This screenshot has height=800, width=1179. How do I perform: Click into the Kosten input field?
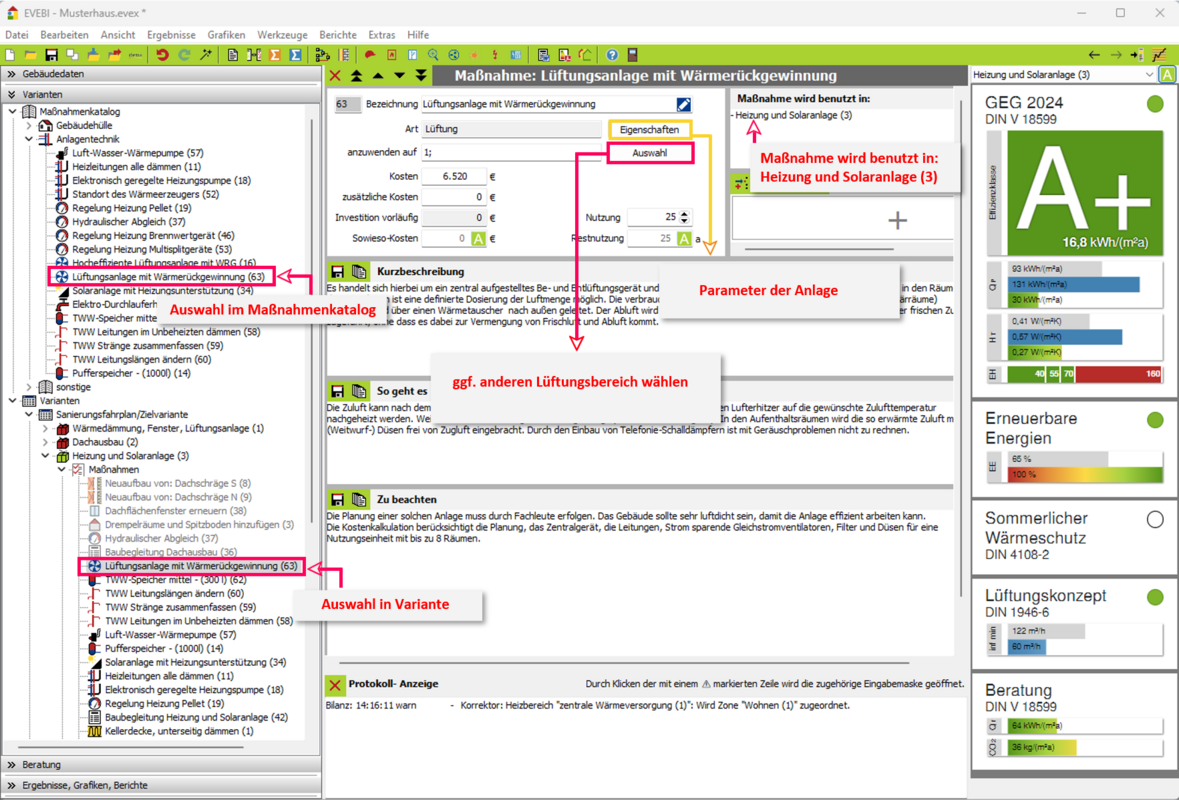click(452, 177)
